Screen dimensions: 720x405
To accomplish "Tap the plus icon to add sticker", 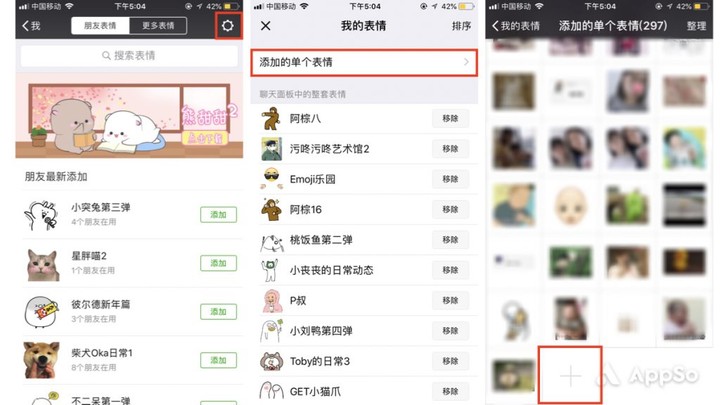I will [570, 377].
